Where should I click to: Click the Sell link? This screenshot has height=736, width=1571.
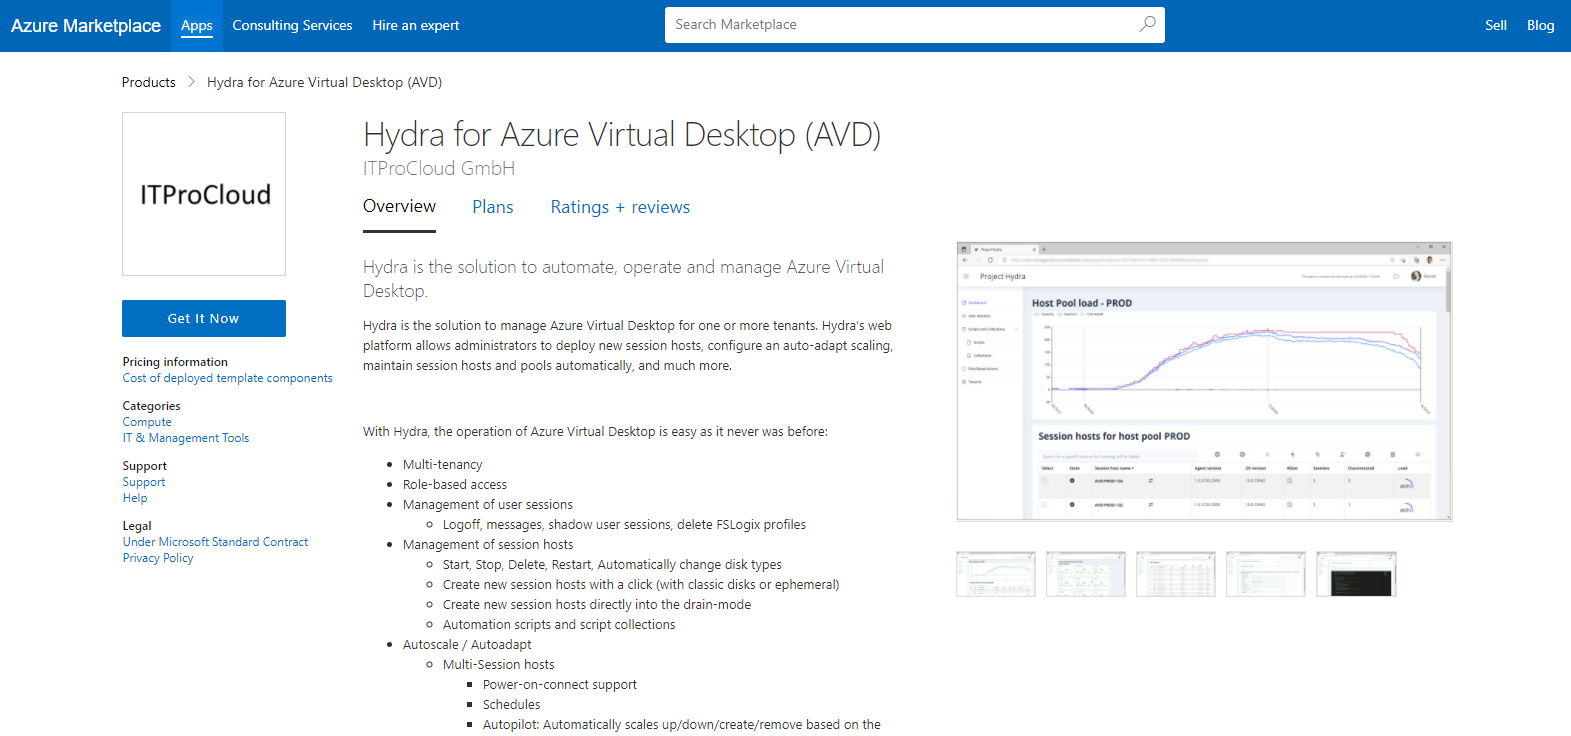coord(1496,25)
